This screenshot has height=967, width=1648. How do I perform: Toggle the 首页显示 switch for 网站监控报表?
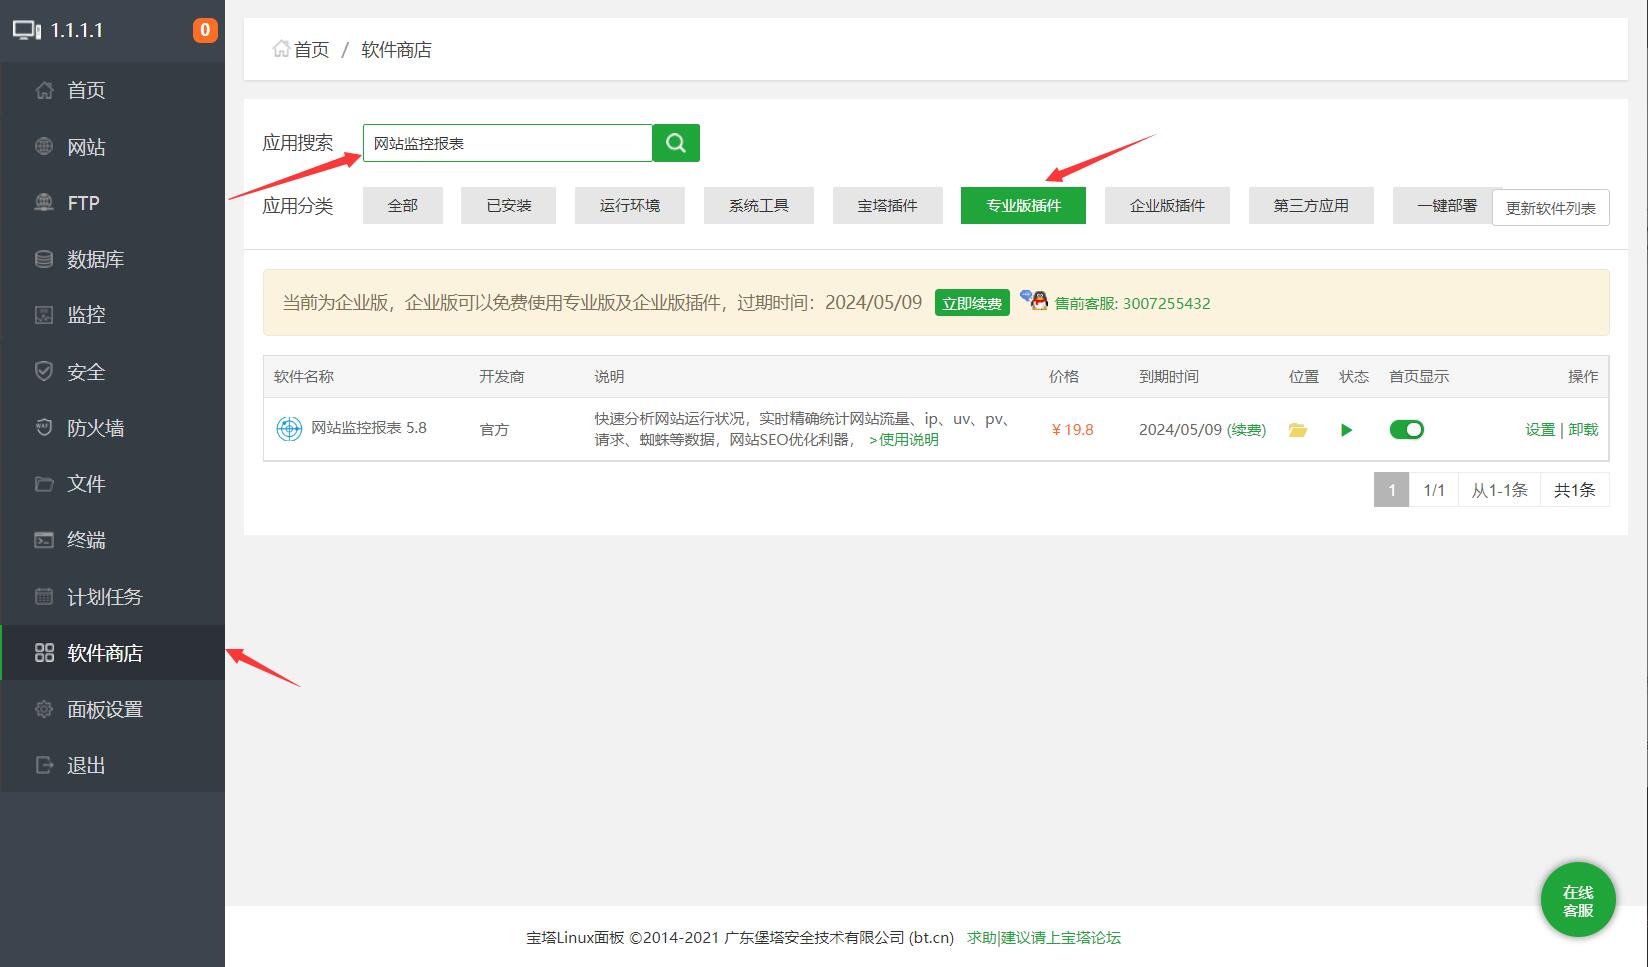point(1406,429)
